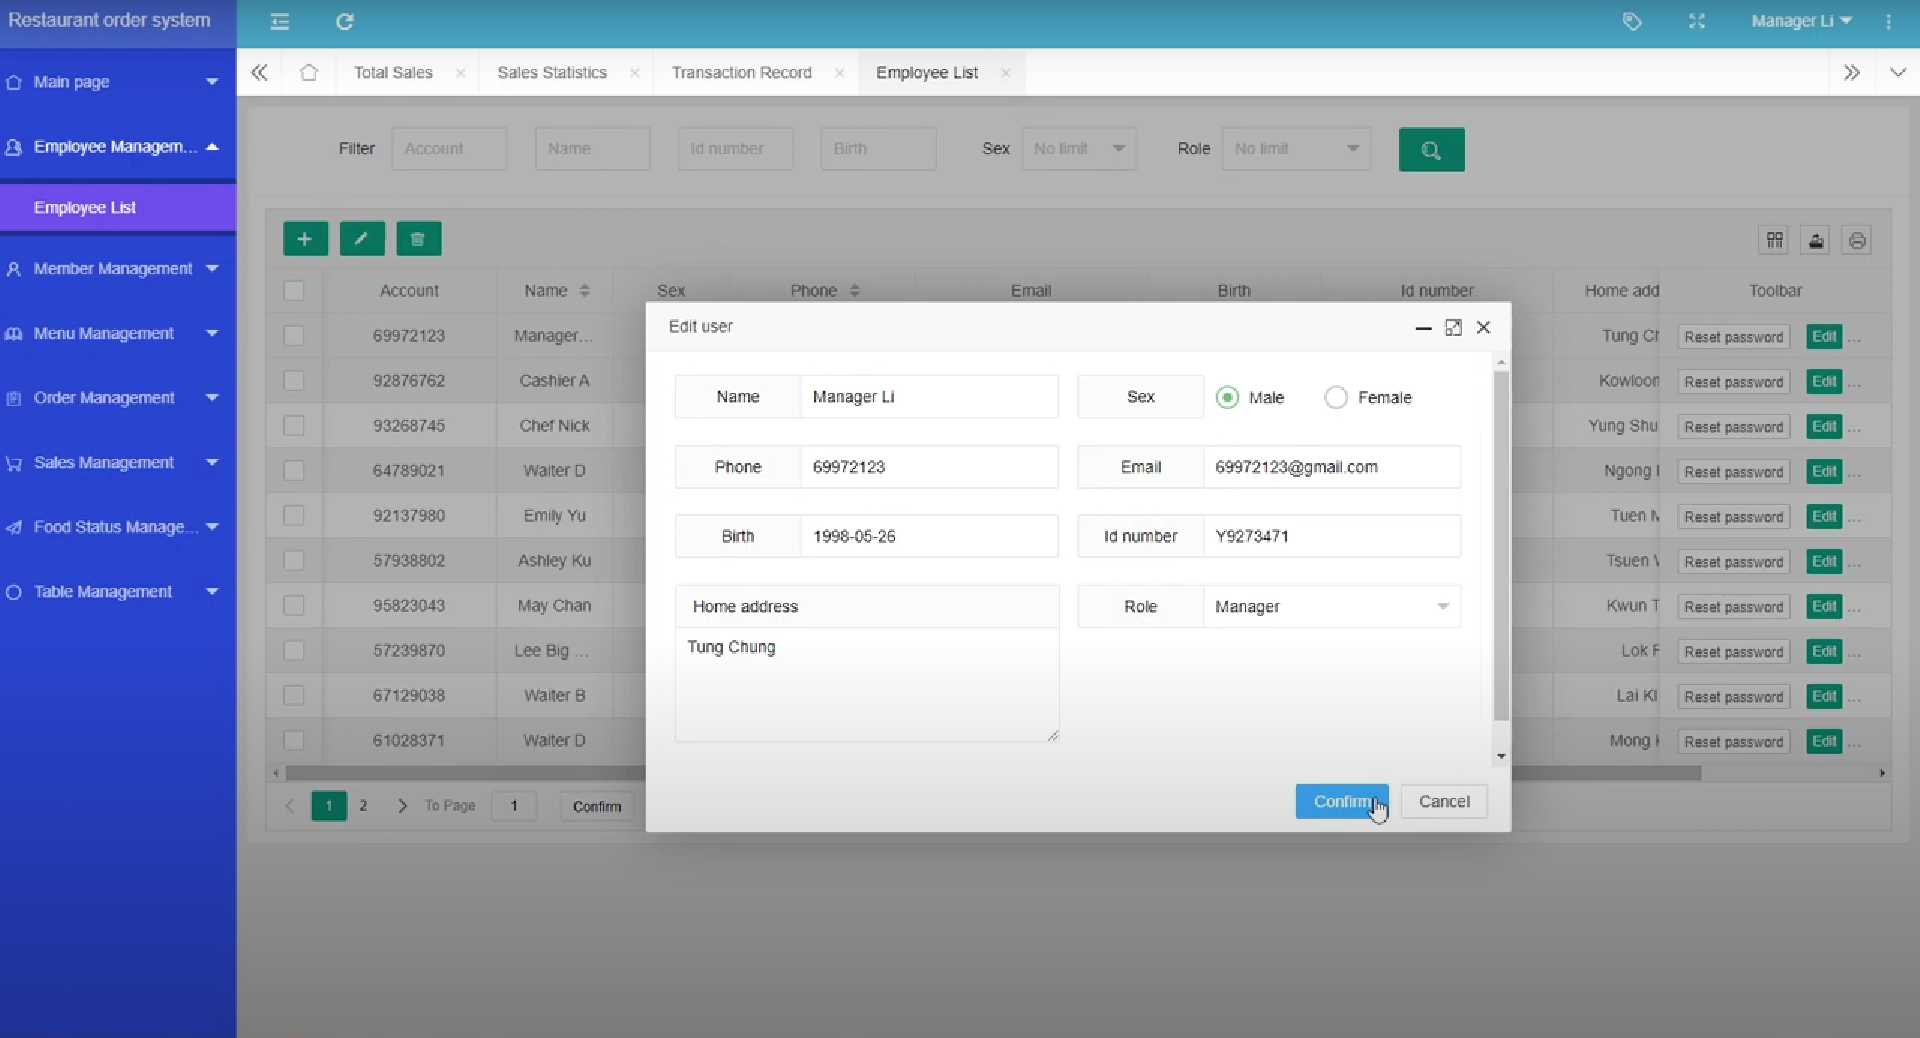Click the export table icon
Image resolution: width=1920 pixels, height=1038 pixels.
click(1815, 240)
